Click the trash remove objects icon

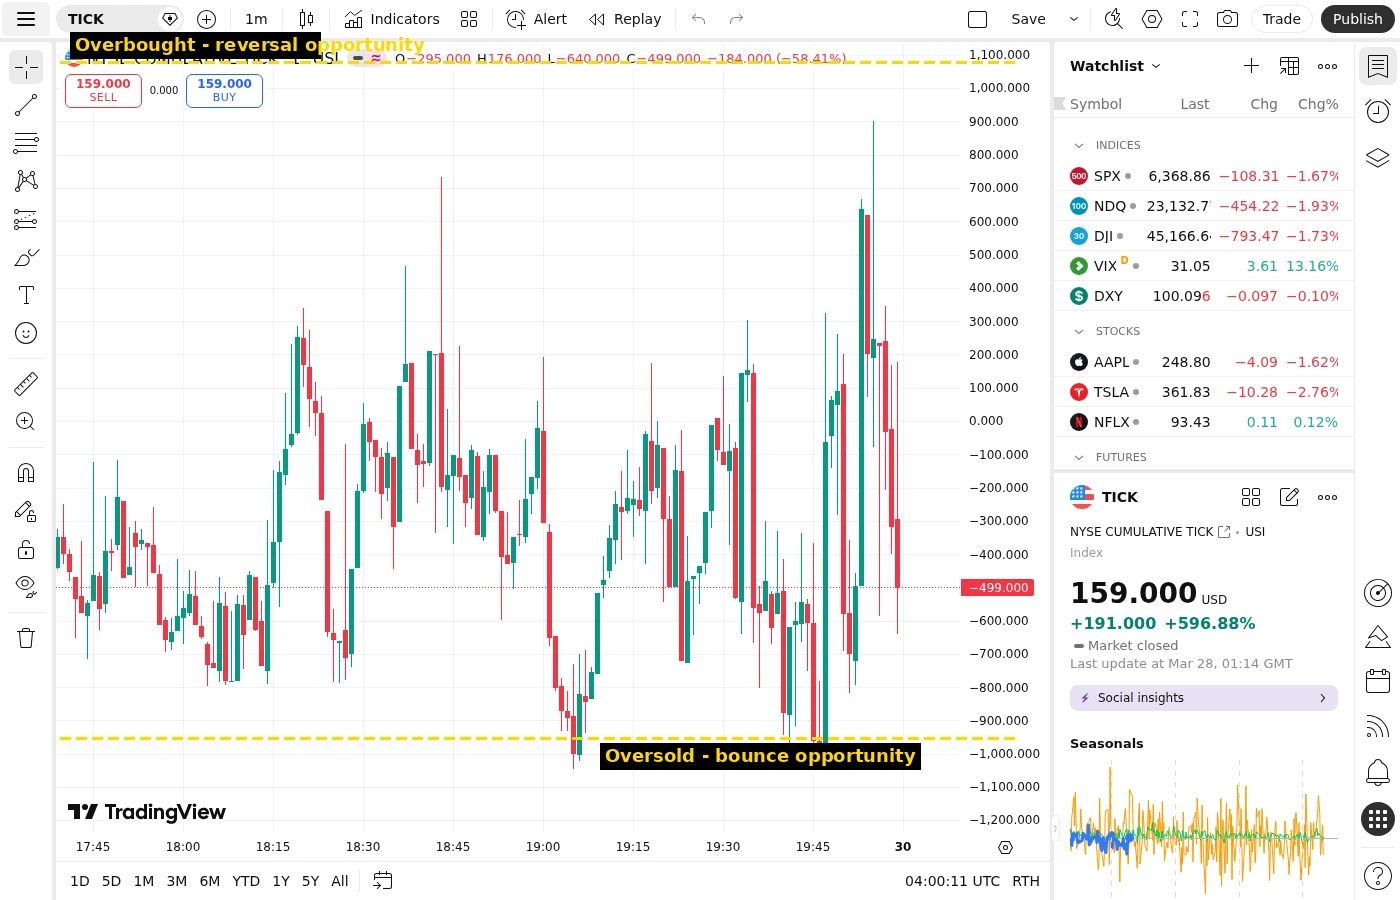(x=26, y=638)
